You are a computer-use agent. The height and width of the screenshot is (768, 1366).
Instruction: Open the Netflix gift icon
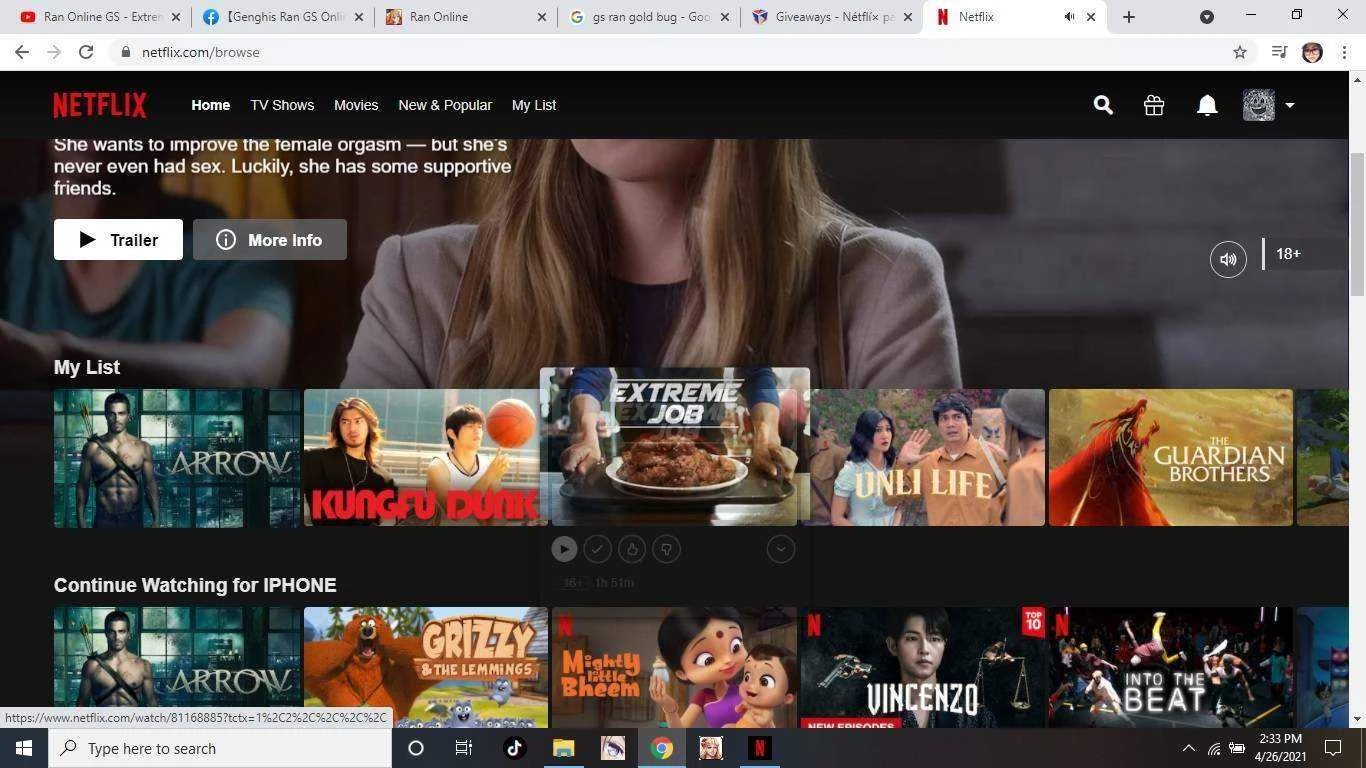(1154, 105)
